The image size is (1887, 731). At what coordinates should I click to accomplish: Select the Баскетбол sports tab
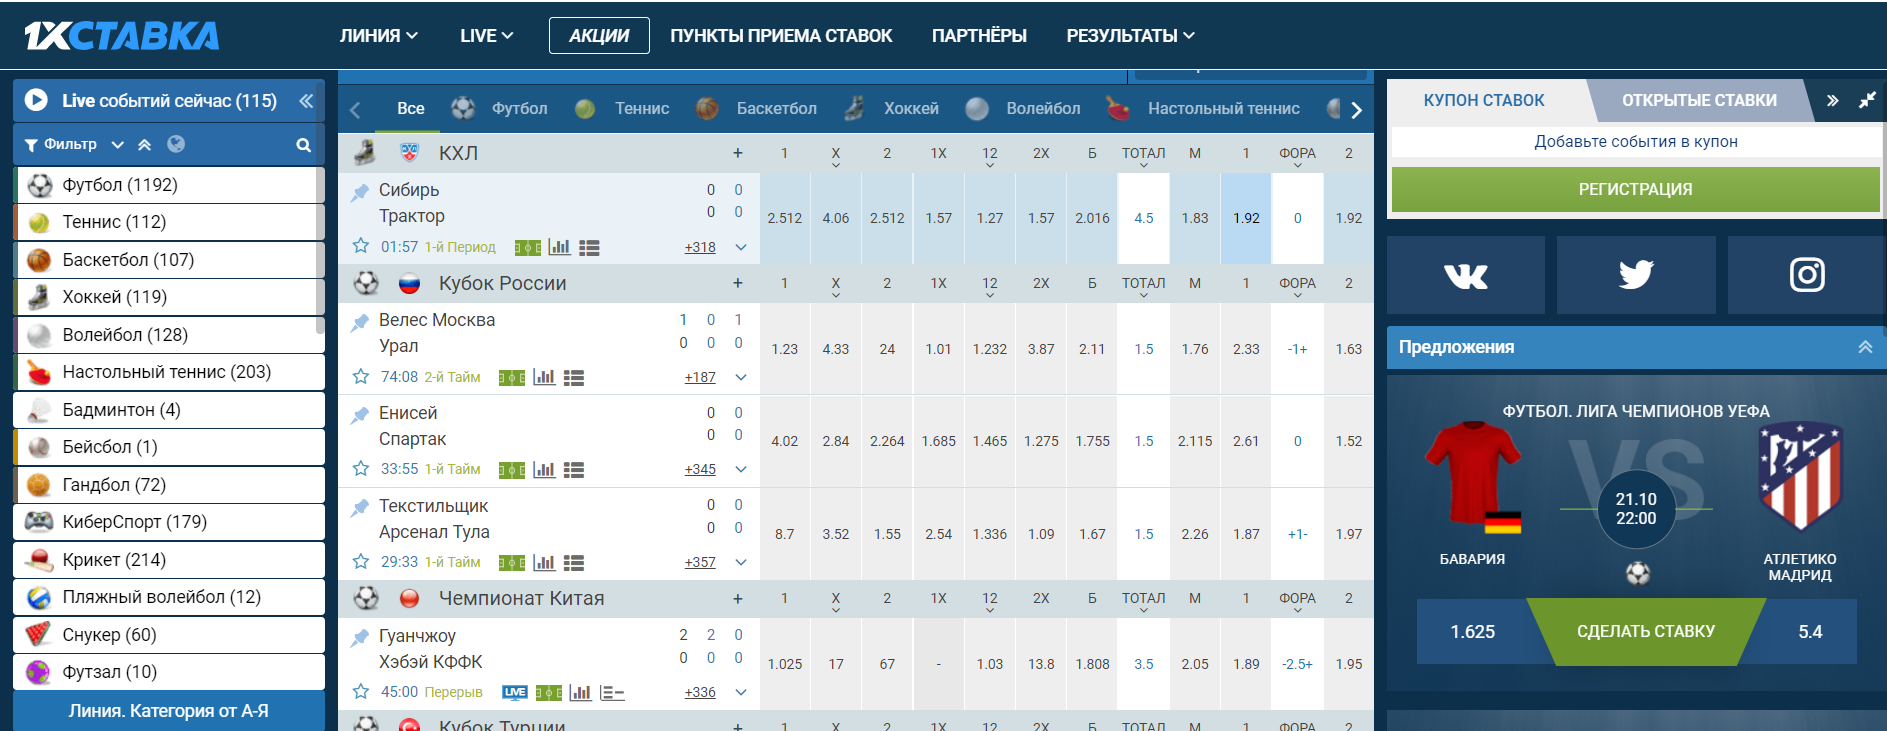pos(756,109)
